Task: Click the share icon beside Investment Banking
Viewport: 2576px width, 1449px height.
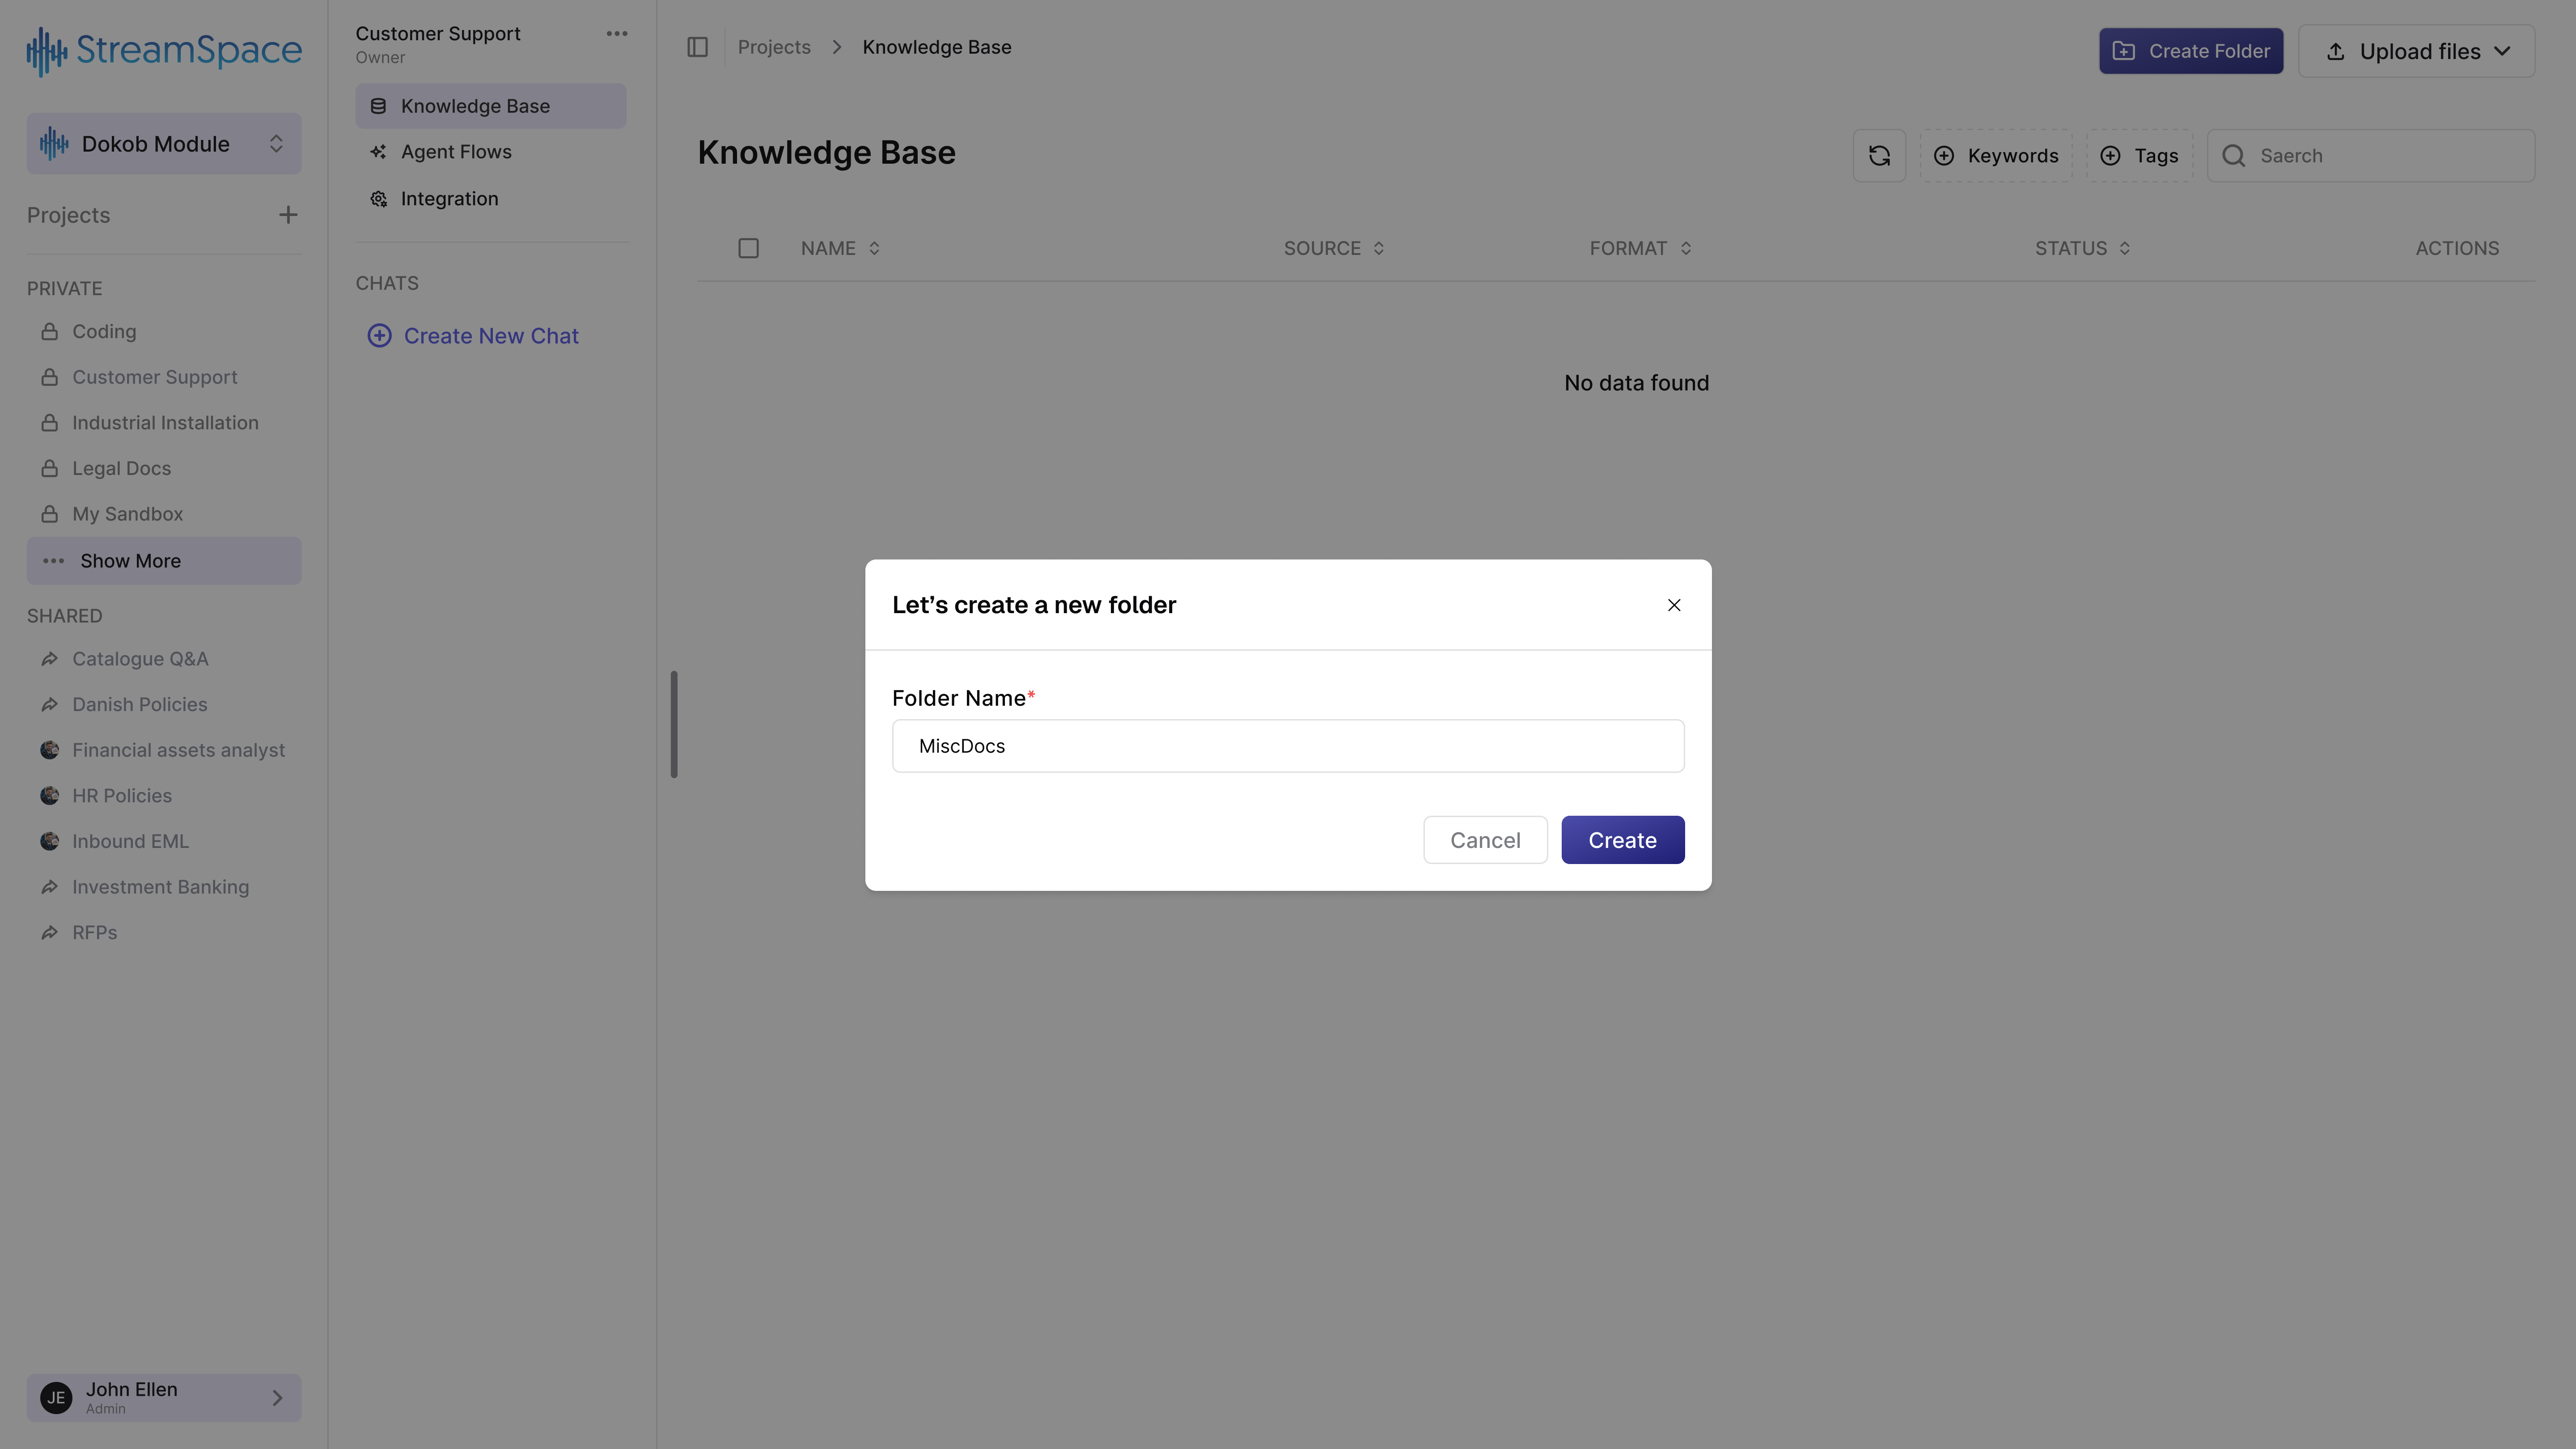Action: [49, 887]
